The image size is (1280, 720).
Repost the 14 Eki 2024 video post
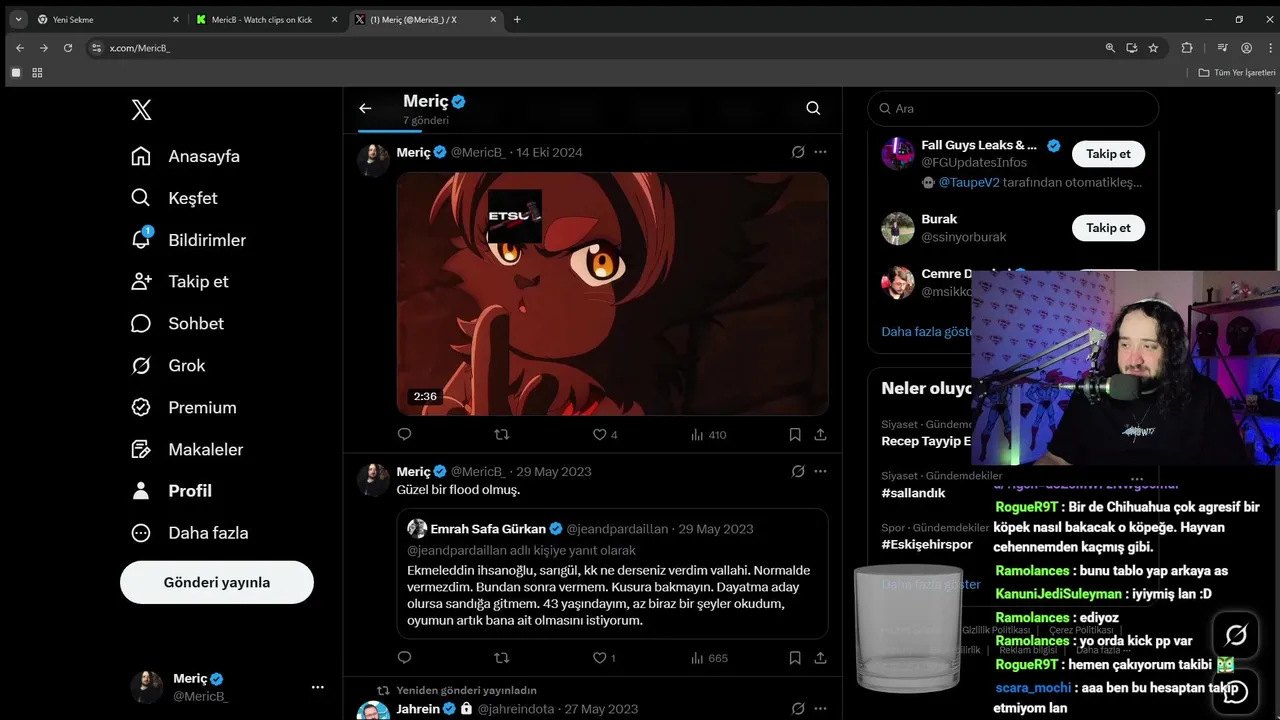502,434
